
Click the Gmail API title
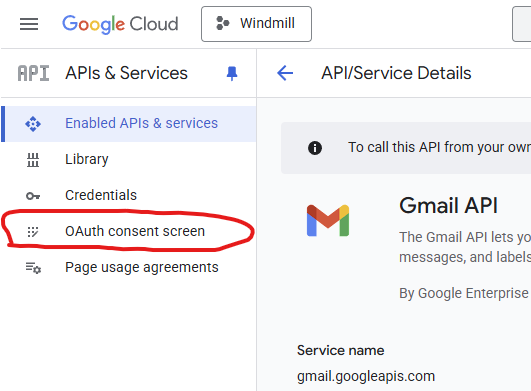[x=448, y=205]
